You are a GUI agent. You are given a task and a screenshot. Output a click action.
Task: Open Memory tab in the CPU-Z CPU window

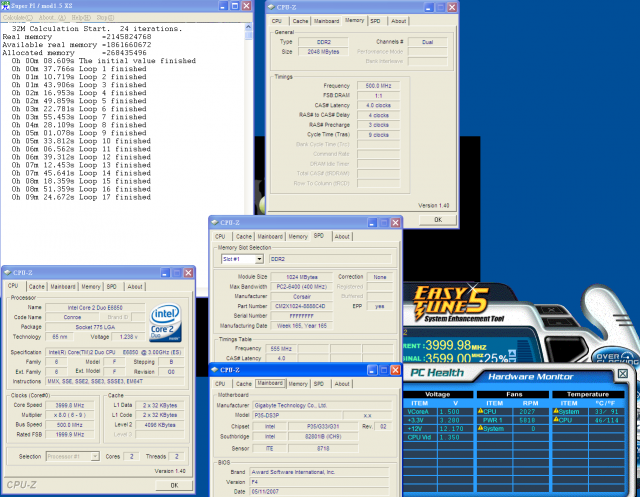pos(91,286)
